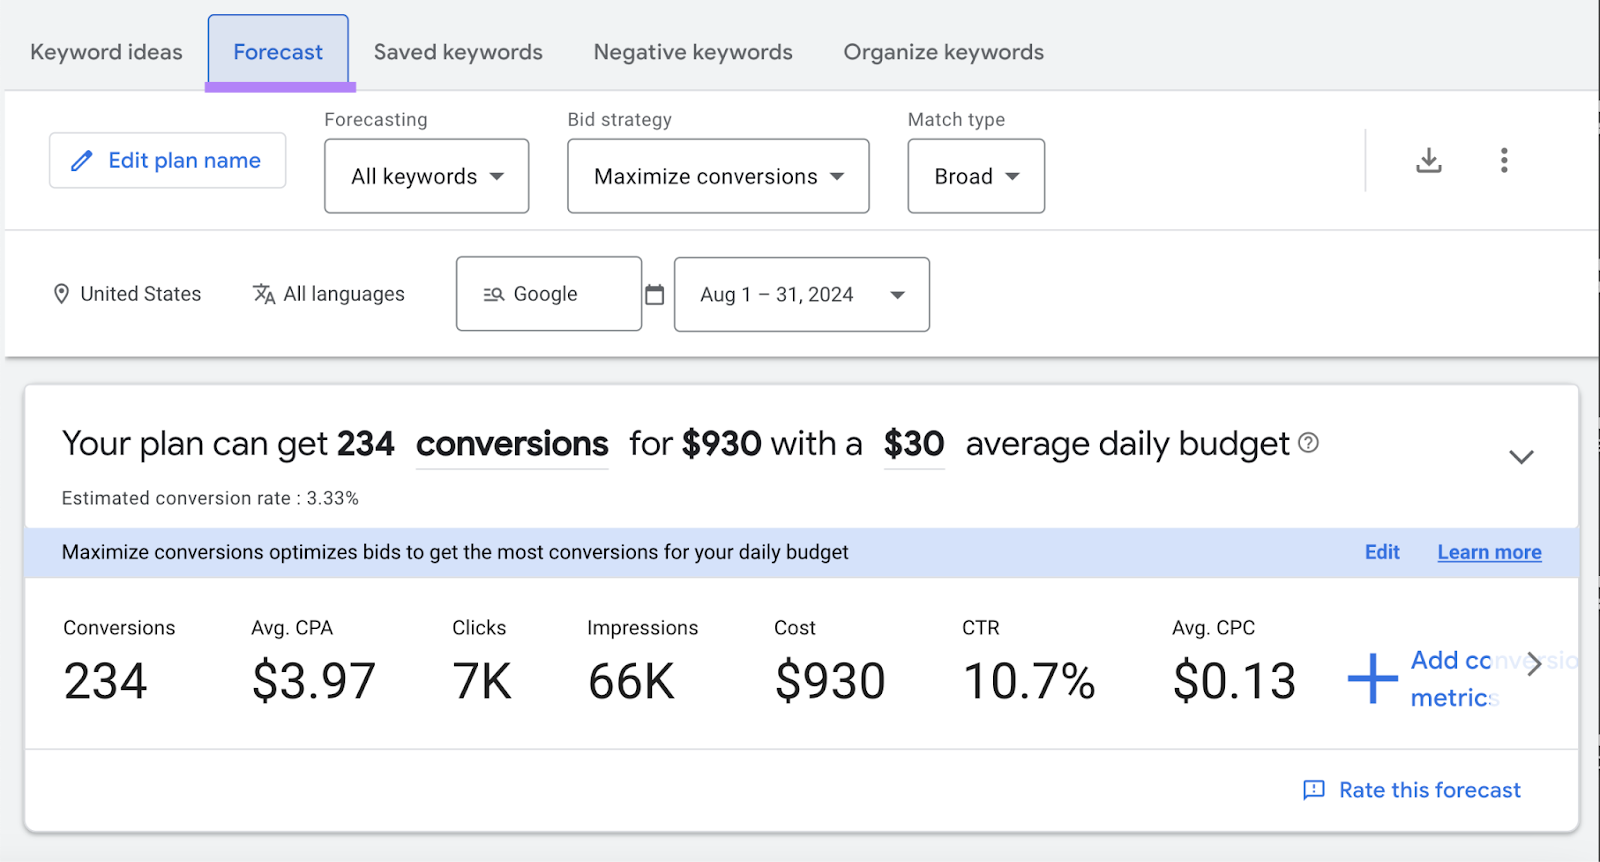
Task: Open the three-dot more options menu
Action: tap(1504, 160)
